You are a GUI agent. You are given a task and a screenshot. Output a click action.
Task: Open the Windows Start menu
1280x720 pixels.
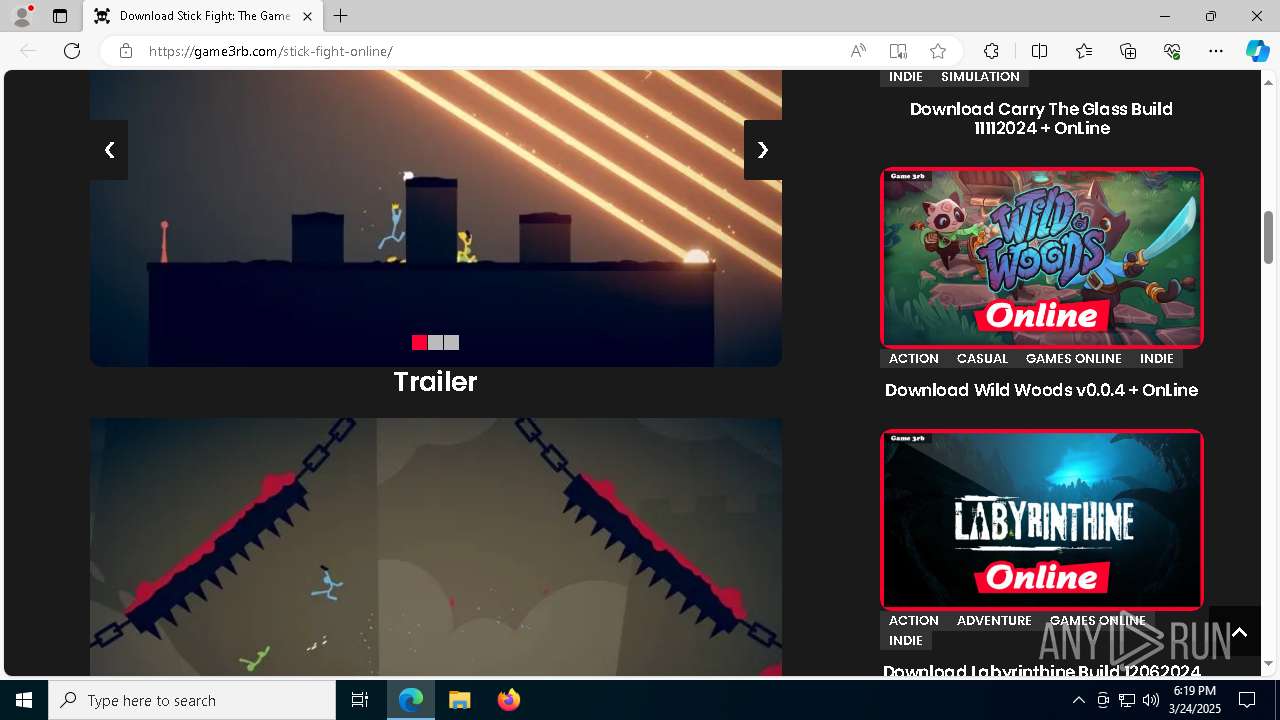point(24,700)
